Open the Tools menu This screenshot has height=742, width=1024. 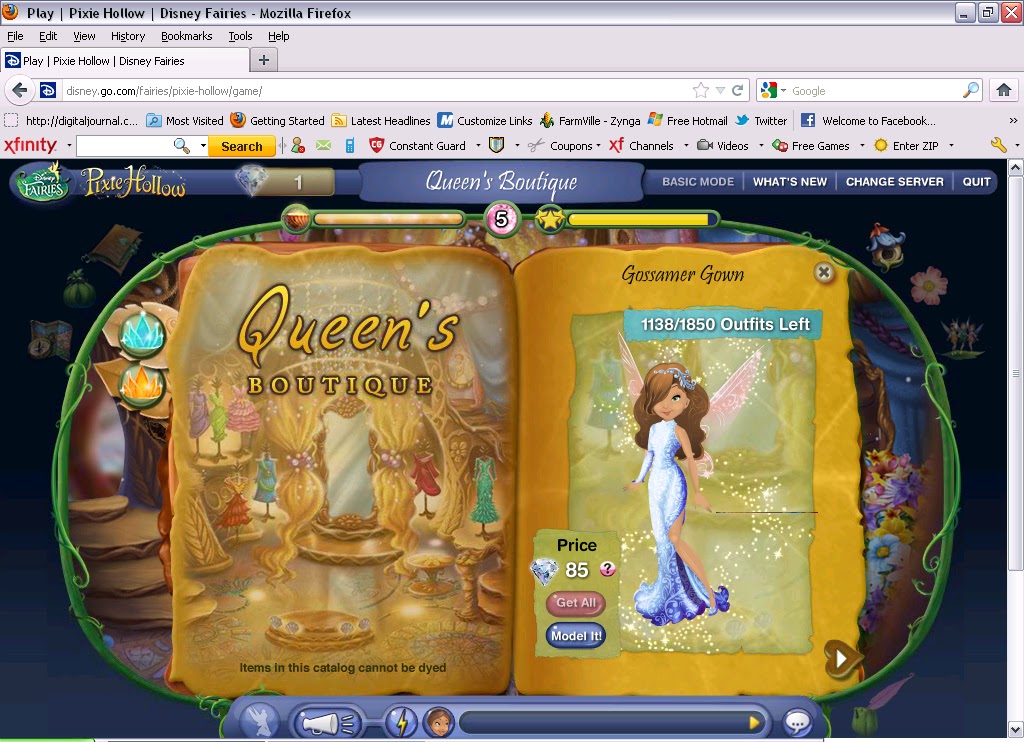pos(240,36)
